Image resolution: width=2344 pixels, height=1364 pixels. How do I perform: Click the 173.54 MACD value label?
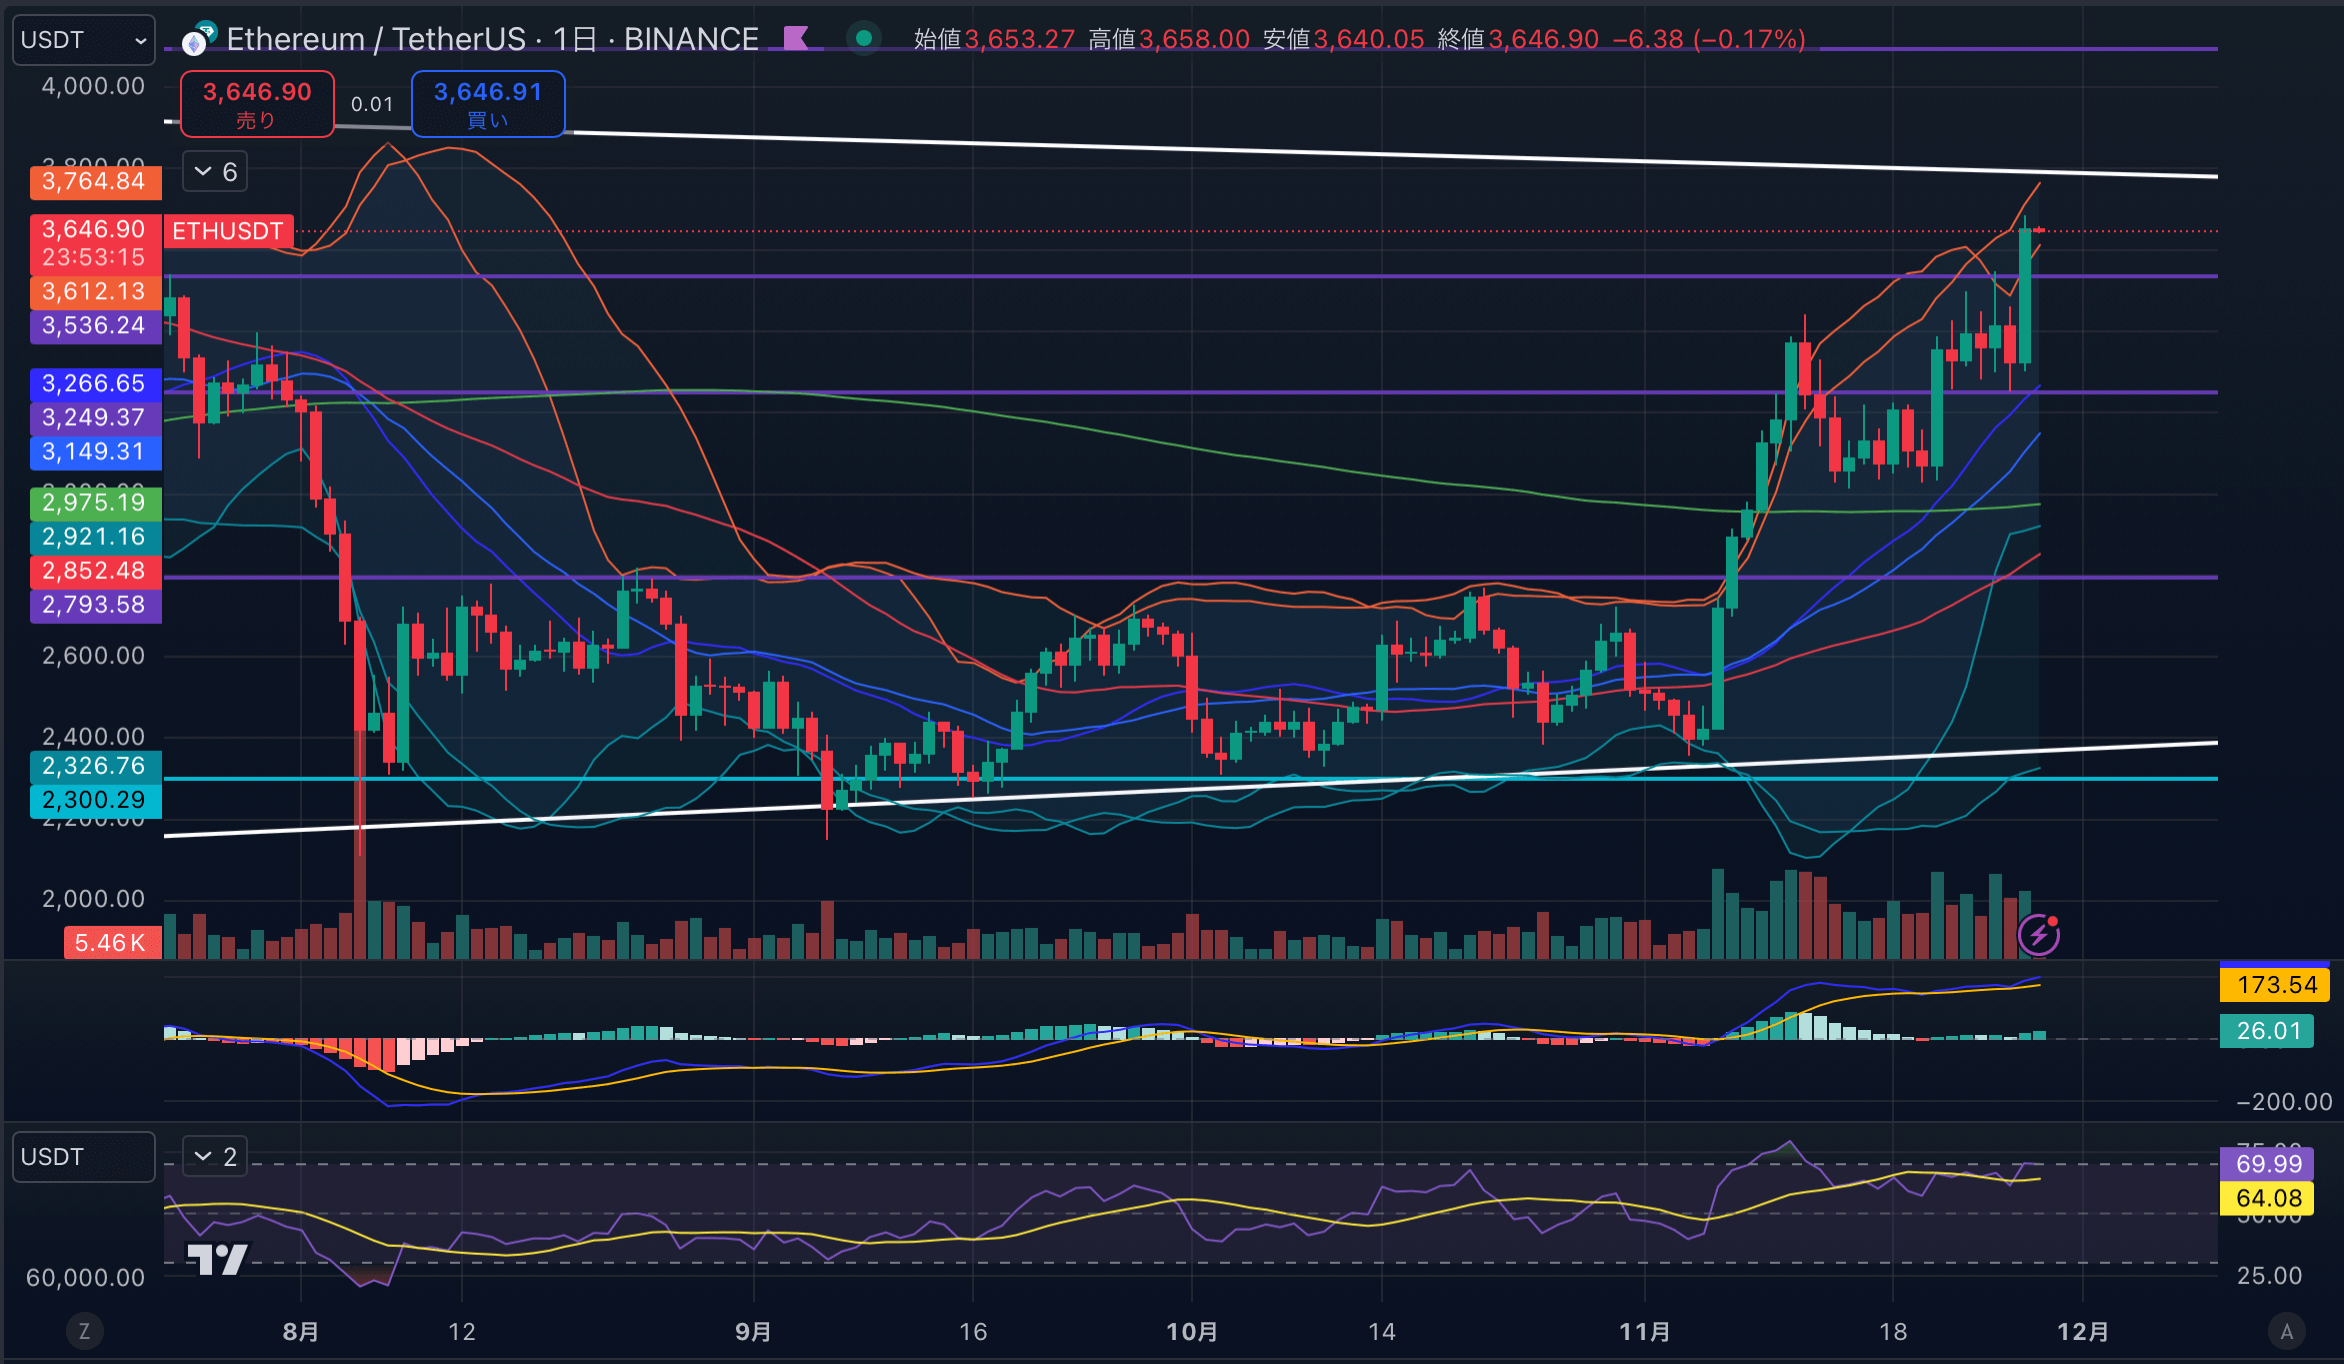pyautogui.click(x=2275, y=985)
